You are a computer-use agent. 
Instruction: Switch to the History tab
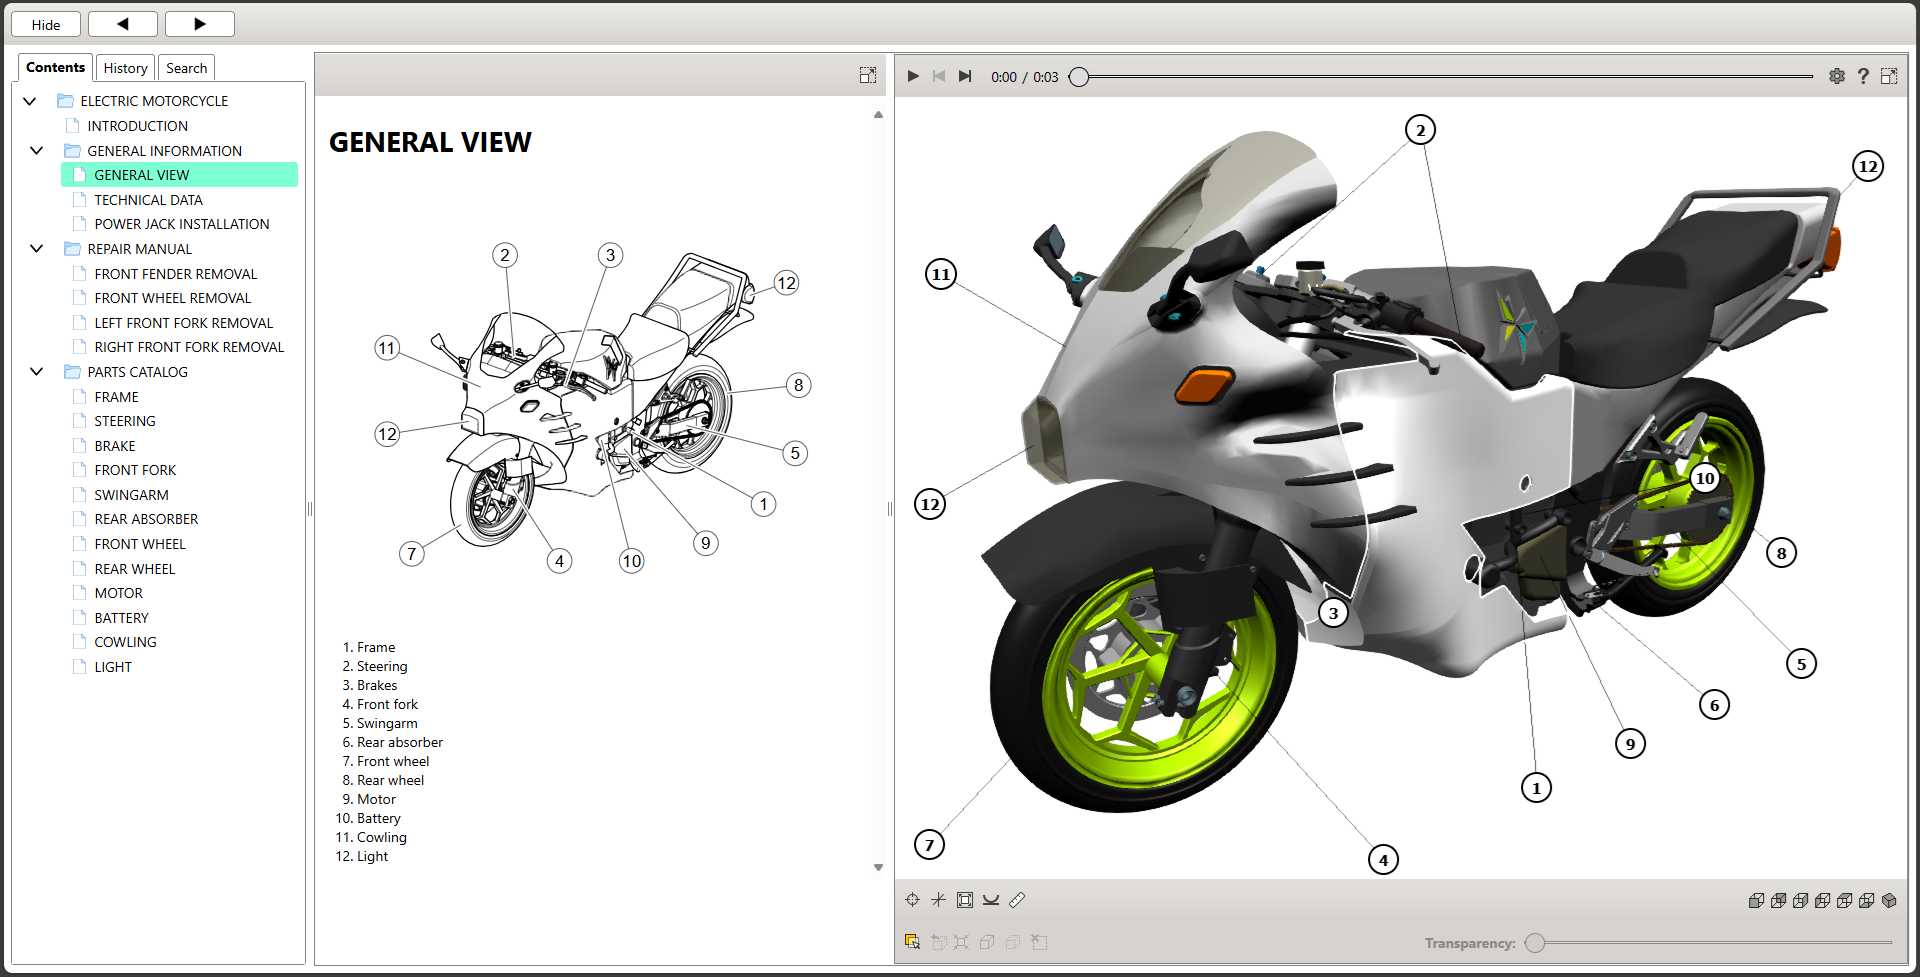coord(125,68)
